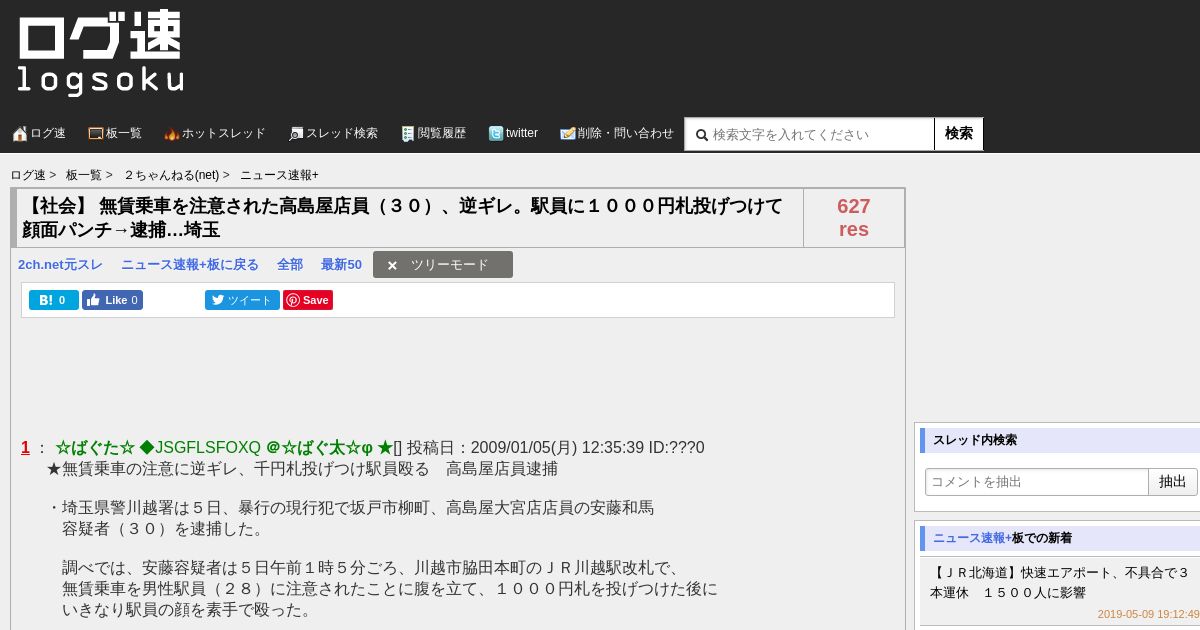Show 最新50 posts link
The width and height of the screenshot is (1200, 630).
coord(341,265)
